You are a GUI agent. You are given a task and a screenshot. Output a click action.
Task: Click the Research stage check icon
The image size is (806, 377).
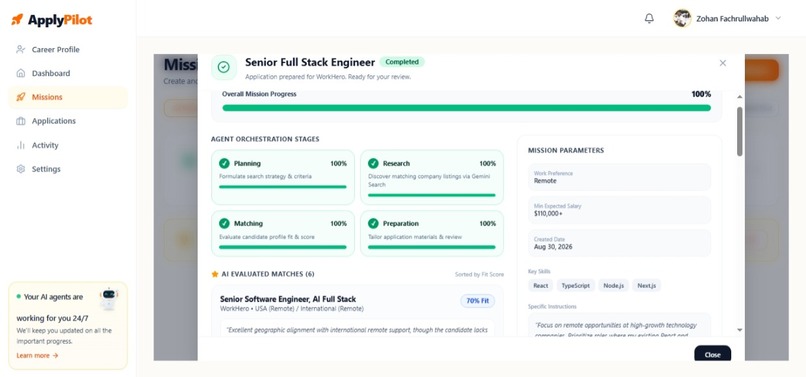[373, 163]
